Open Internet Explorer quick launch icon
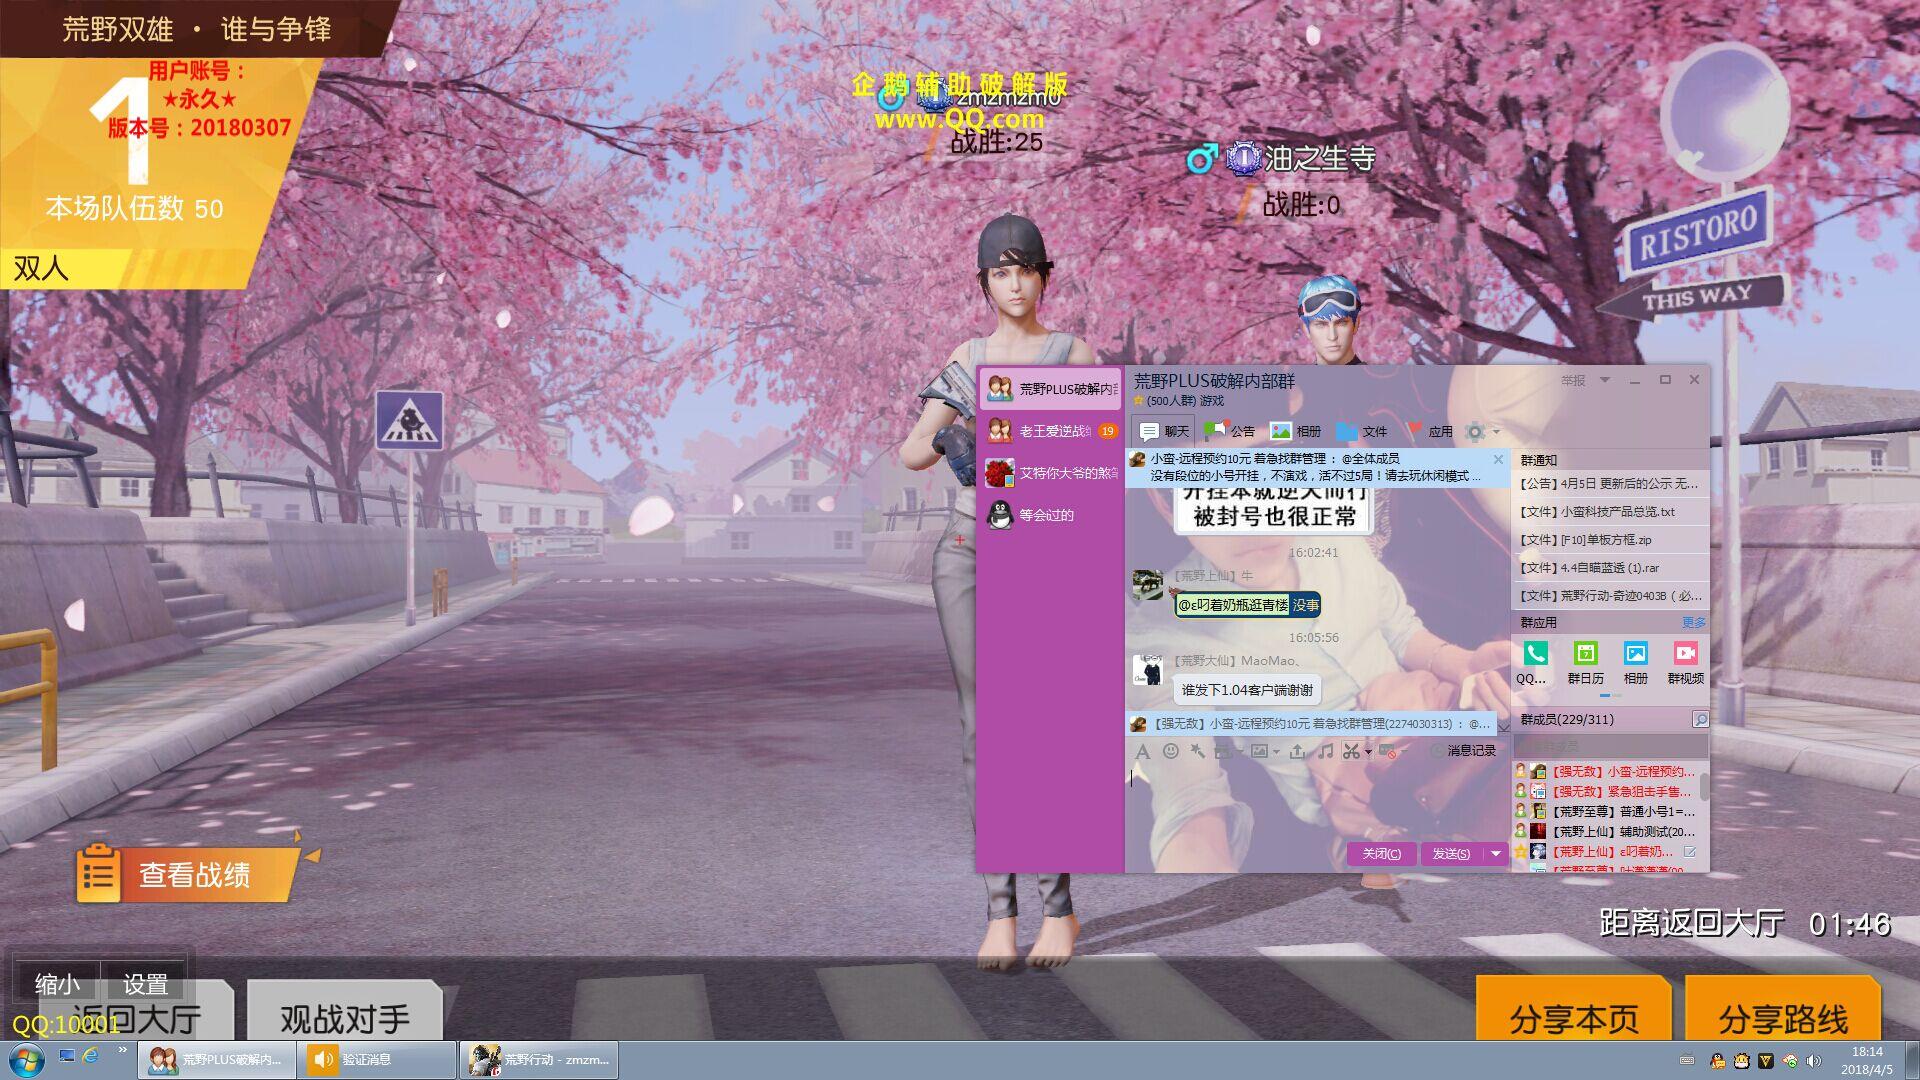 [91, 1055]
